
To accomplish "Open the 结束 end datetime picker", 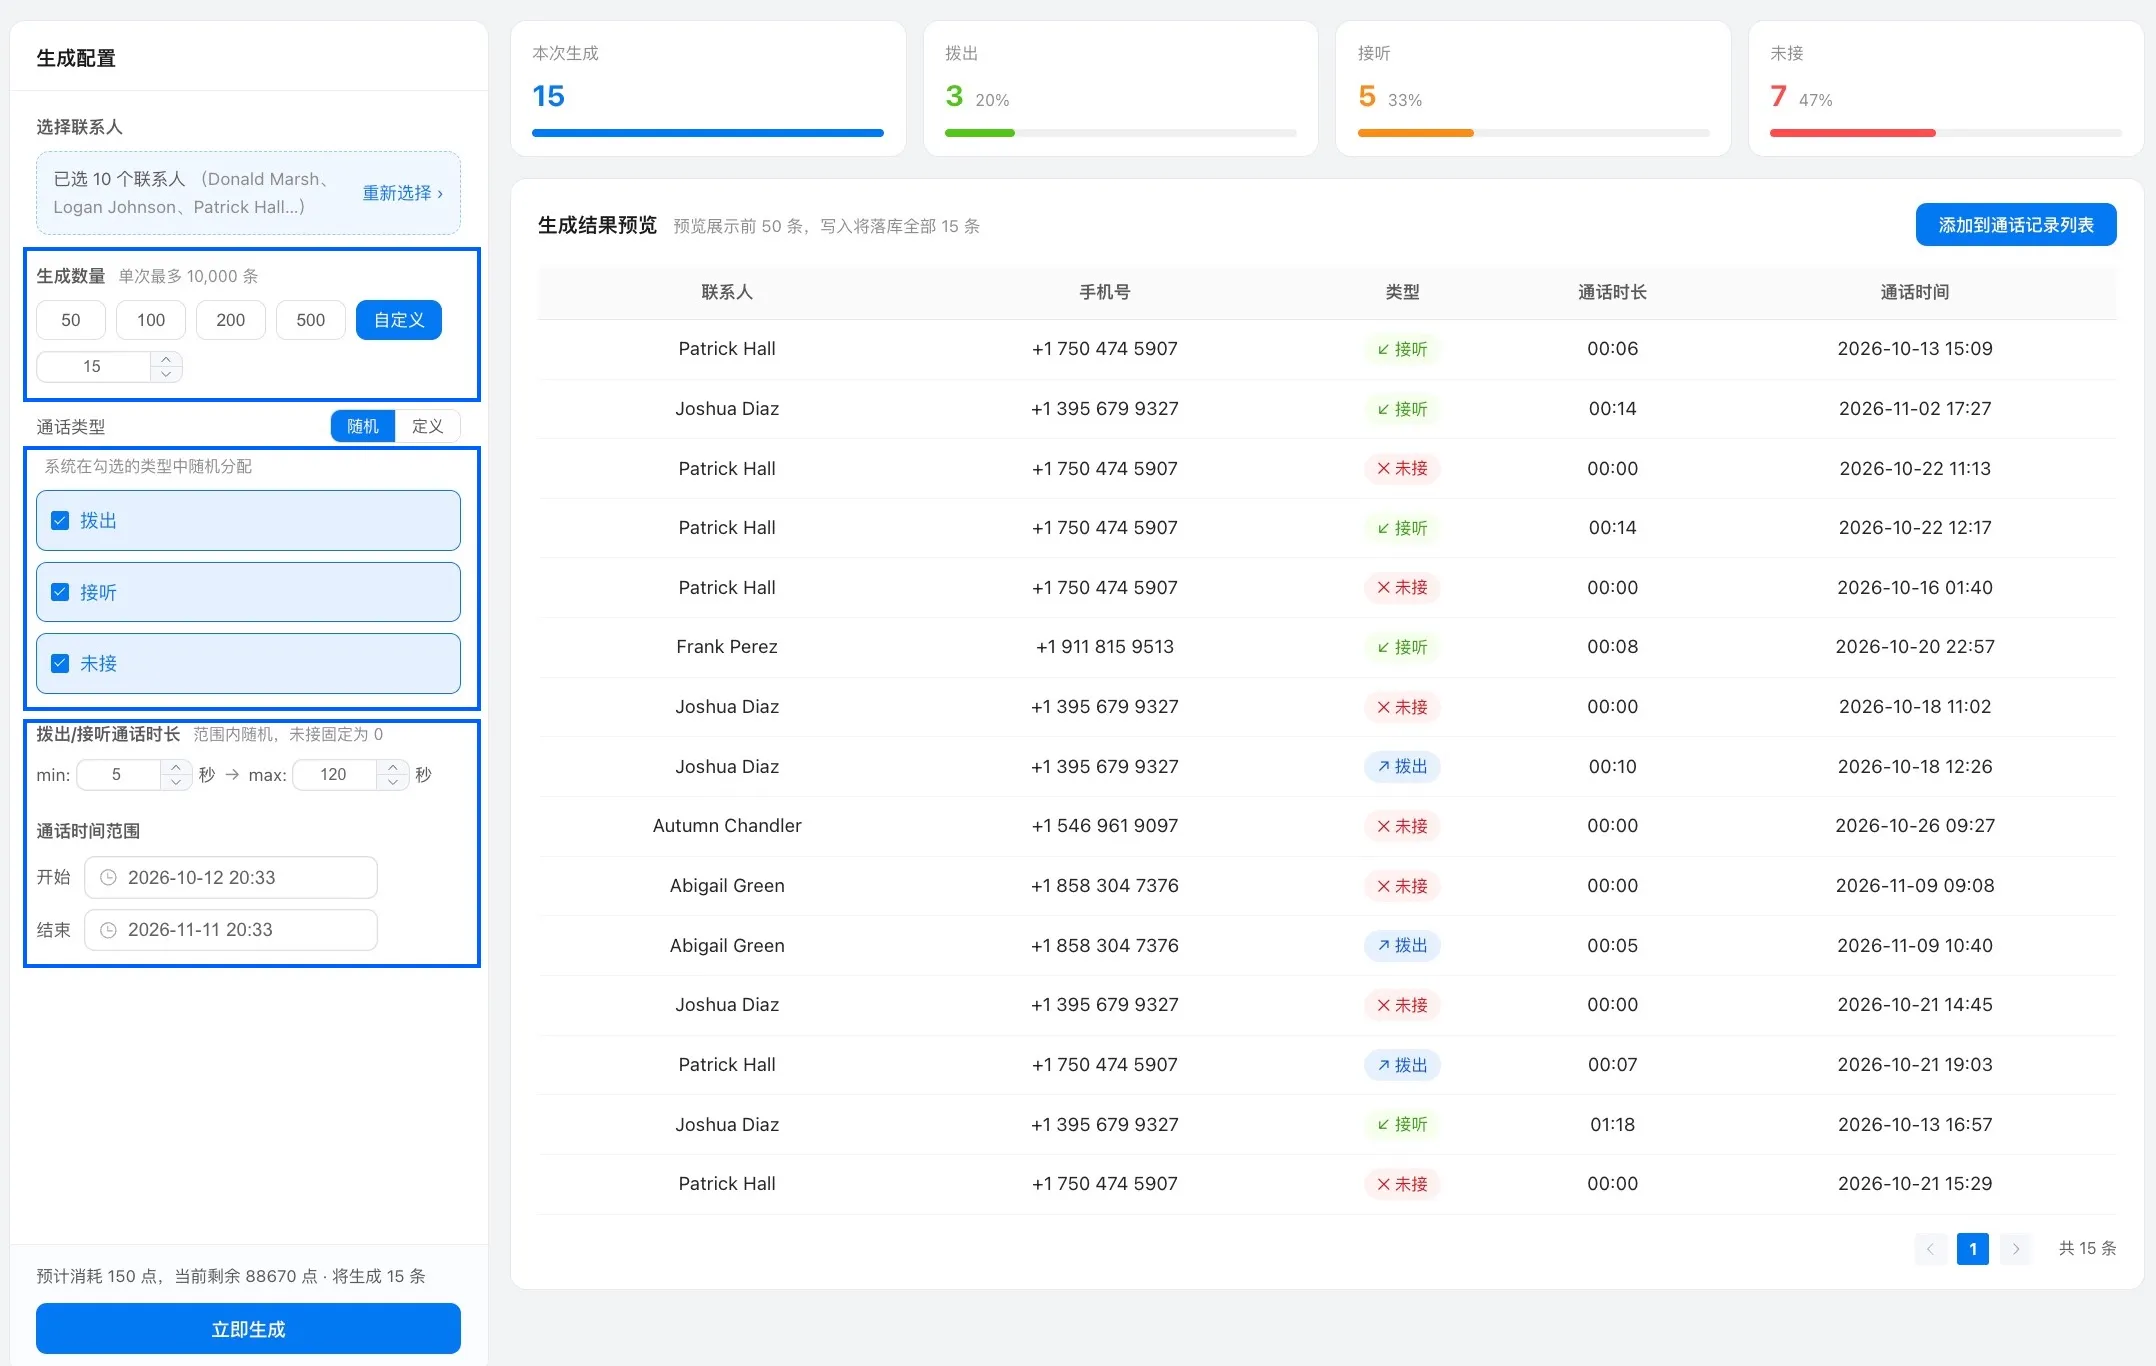I will click(231, 930).
